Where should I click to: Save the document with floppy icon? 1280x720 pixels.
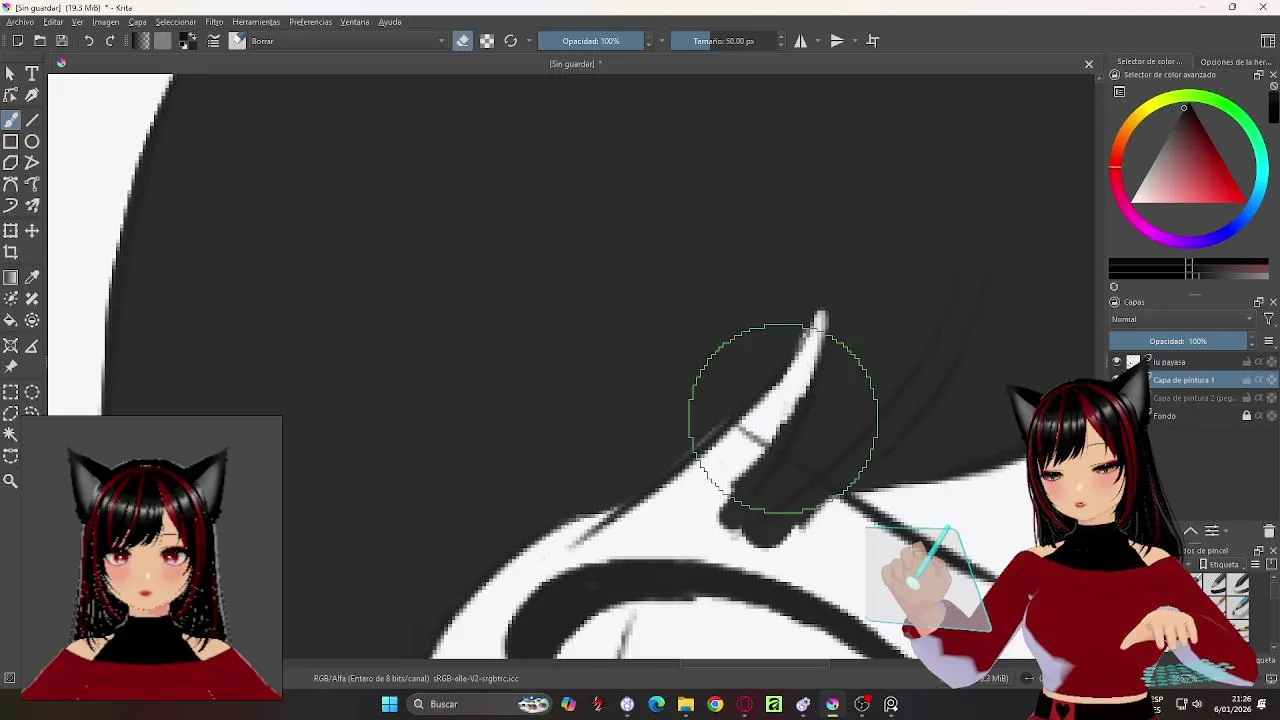[x=62, y=41]
